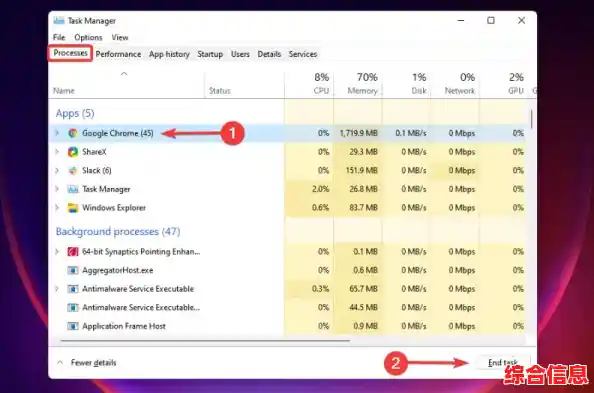Click Slack's 151.9 MB memory value

[x=361, y=171]
